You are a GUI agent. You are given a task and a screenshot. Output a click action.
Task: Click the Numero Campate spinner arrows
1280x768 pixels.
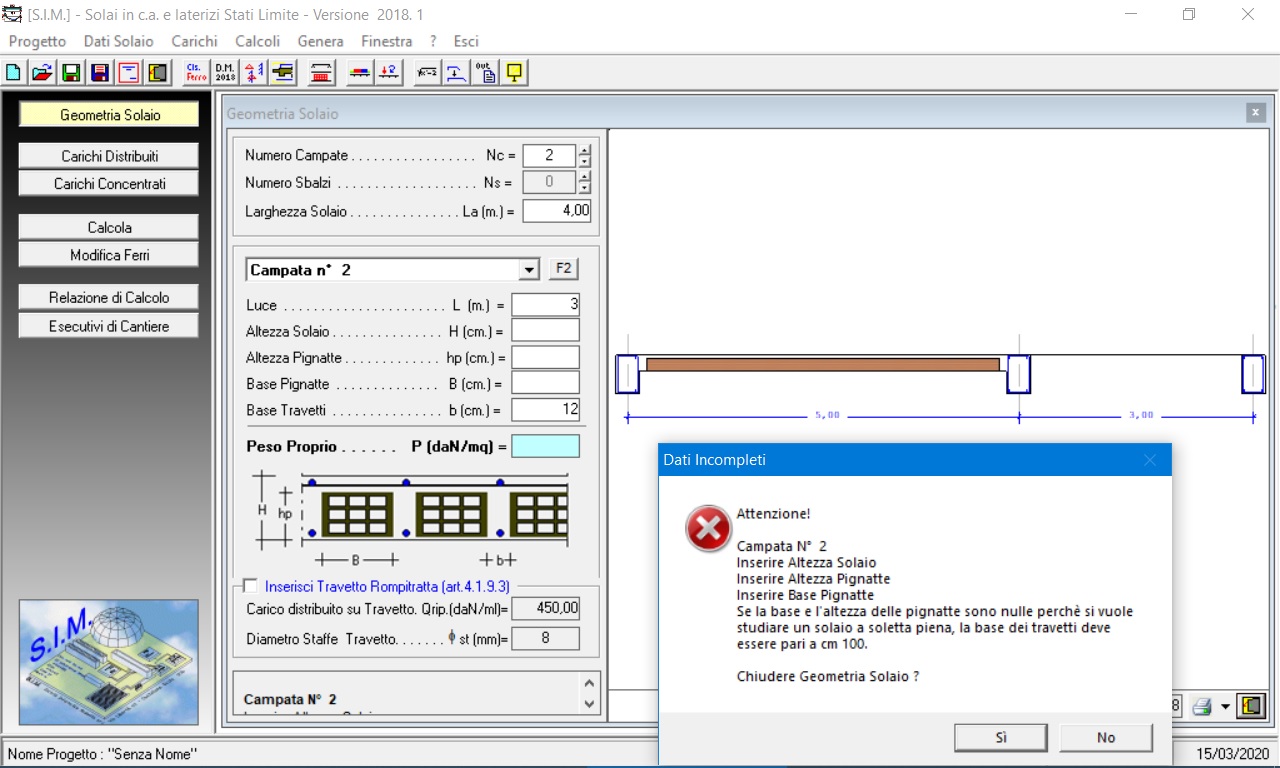pos(585,156)
